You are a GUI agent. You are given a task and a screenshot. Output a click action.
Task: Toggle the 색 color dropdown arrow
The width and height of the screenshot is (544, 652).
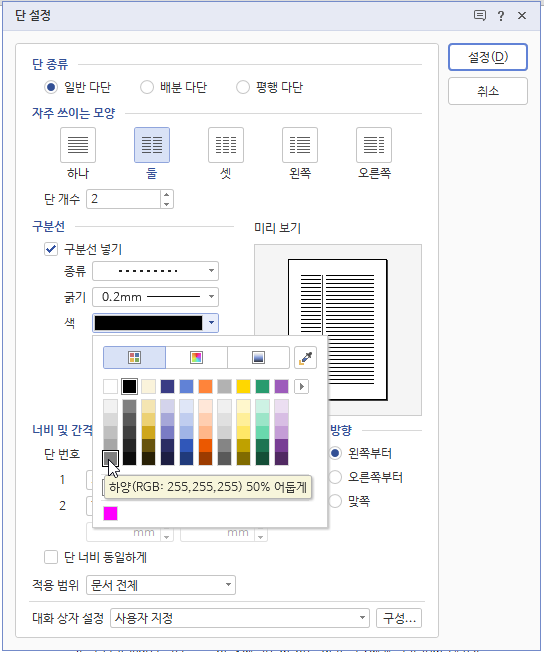211,323
